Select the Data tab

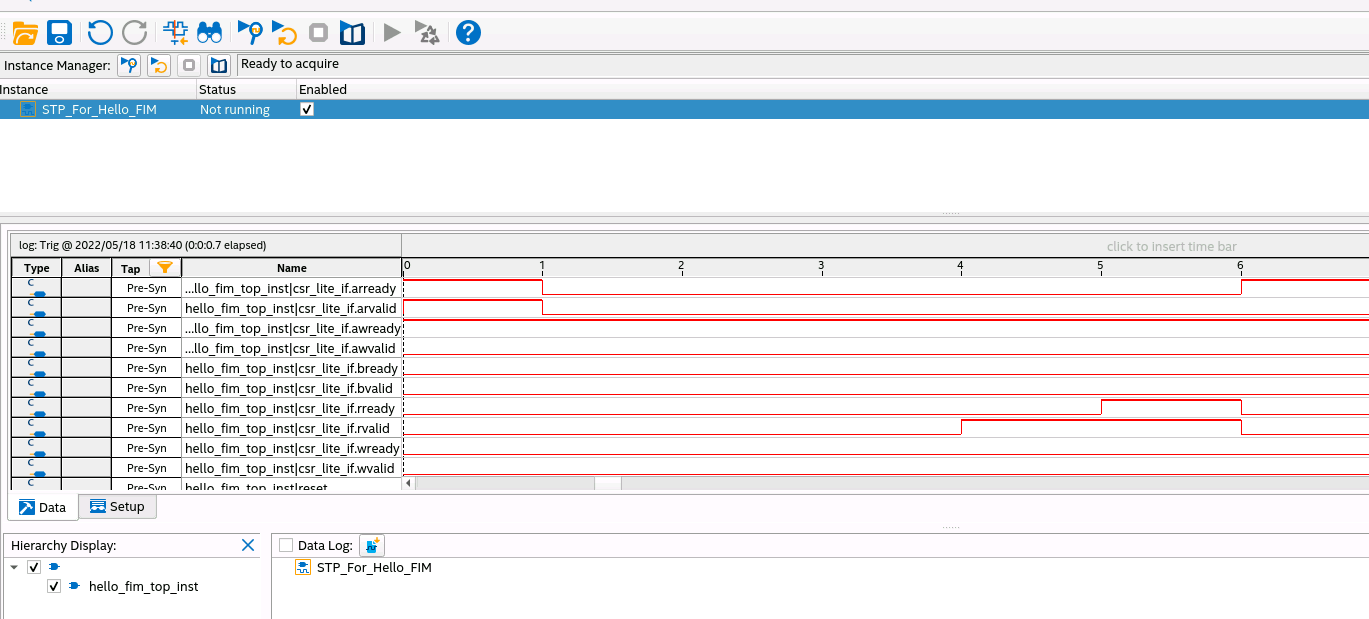(x=43, y=508)
